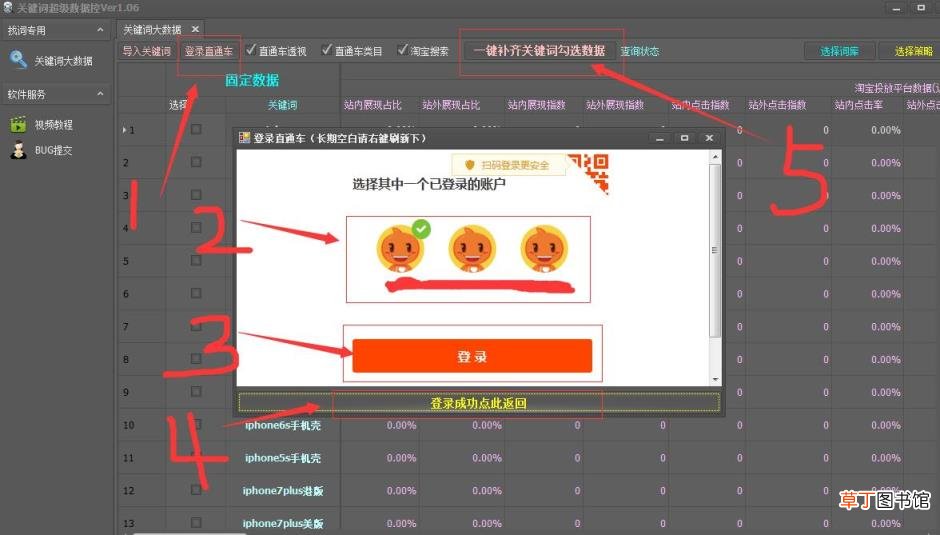Collapse the 找词专用 sidebar section
The image size is (940, 535).
(x=100, y=29)
